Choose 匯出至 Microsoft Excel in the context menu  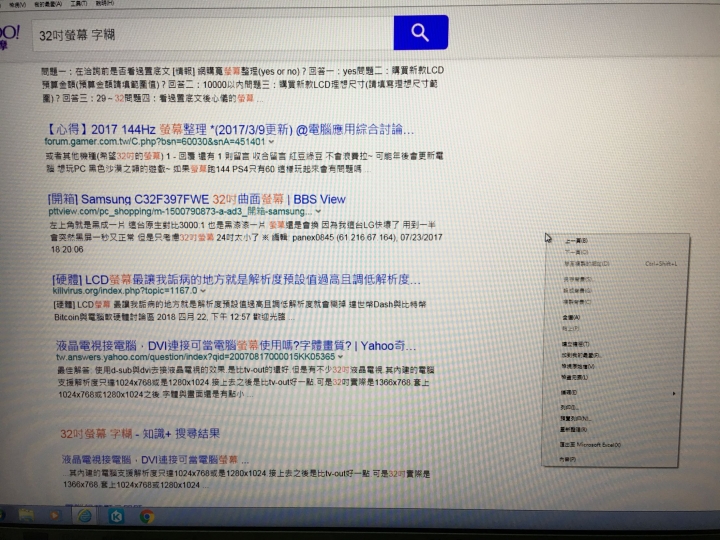(590, 444)
